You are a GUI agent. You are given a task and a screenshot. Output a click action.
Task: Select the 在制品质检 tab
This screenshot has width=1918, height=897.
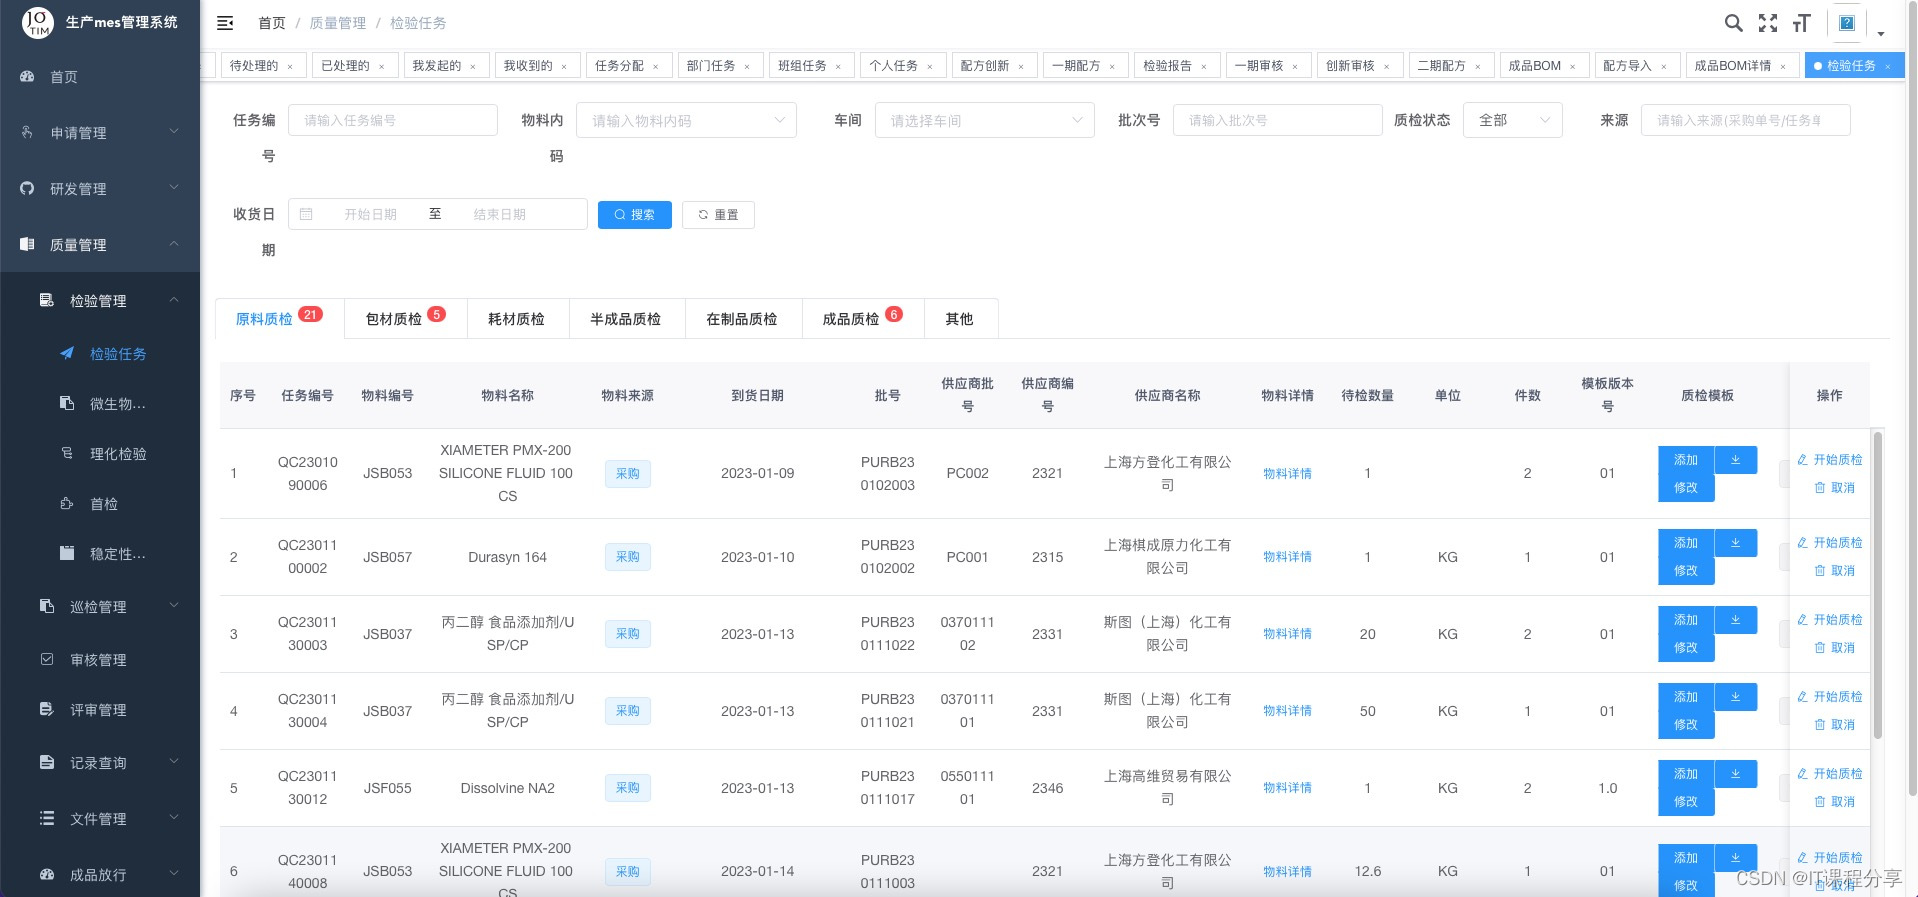tap(742, 319)
